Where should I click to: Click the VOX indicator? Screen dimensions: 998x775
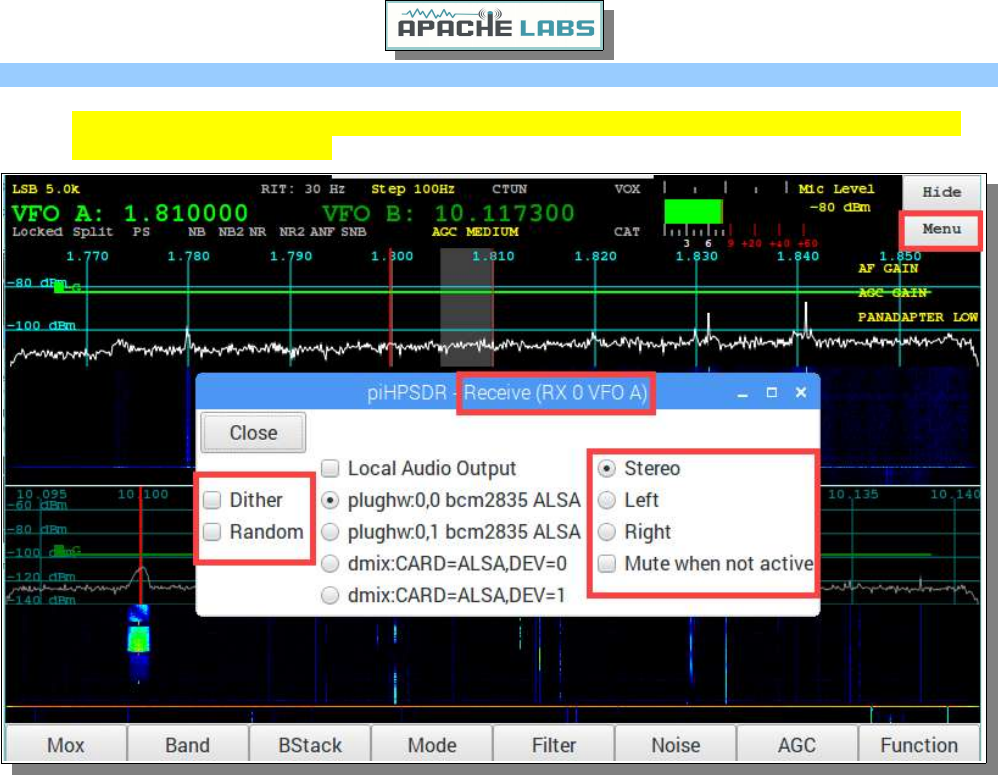tap(627, 189)
